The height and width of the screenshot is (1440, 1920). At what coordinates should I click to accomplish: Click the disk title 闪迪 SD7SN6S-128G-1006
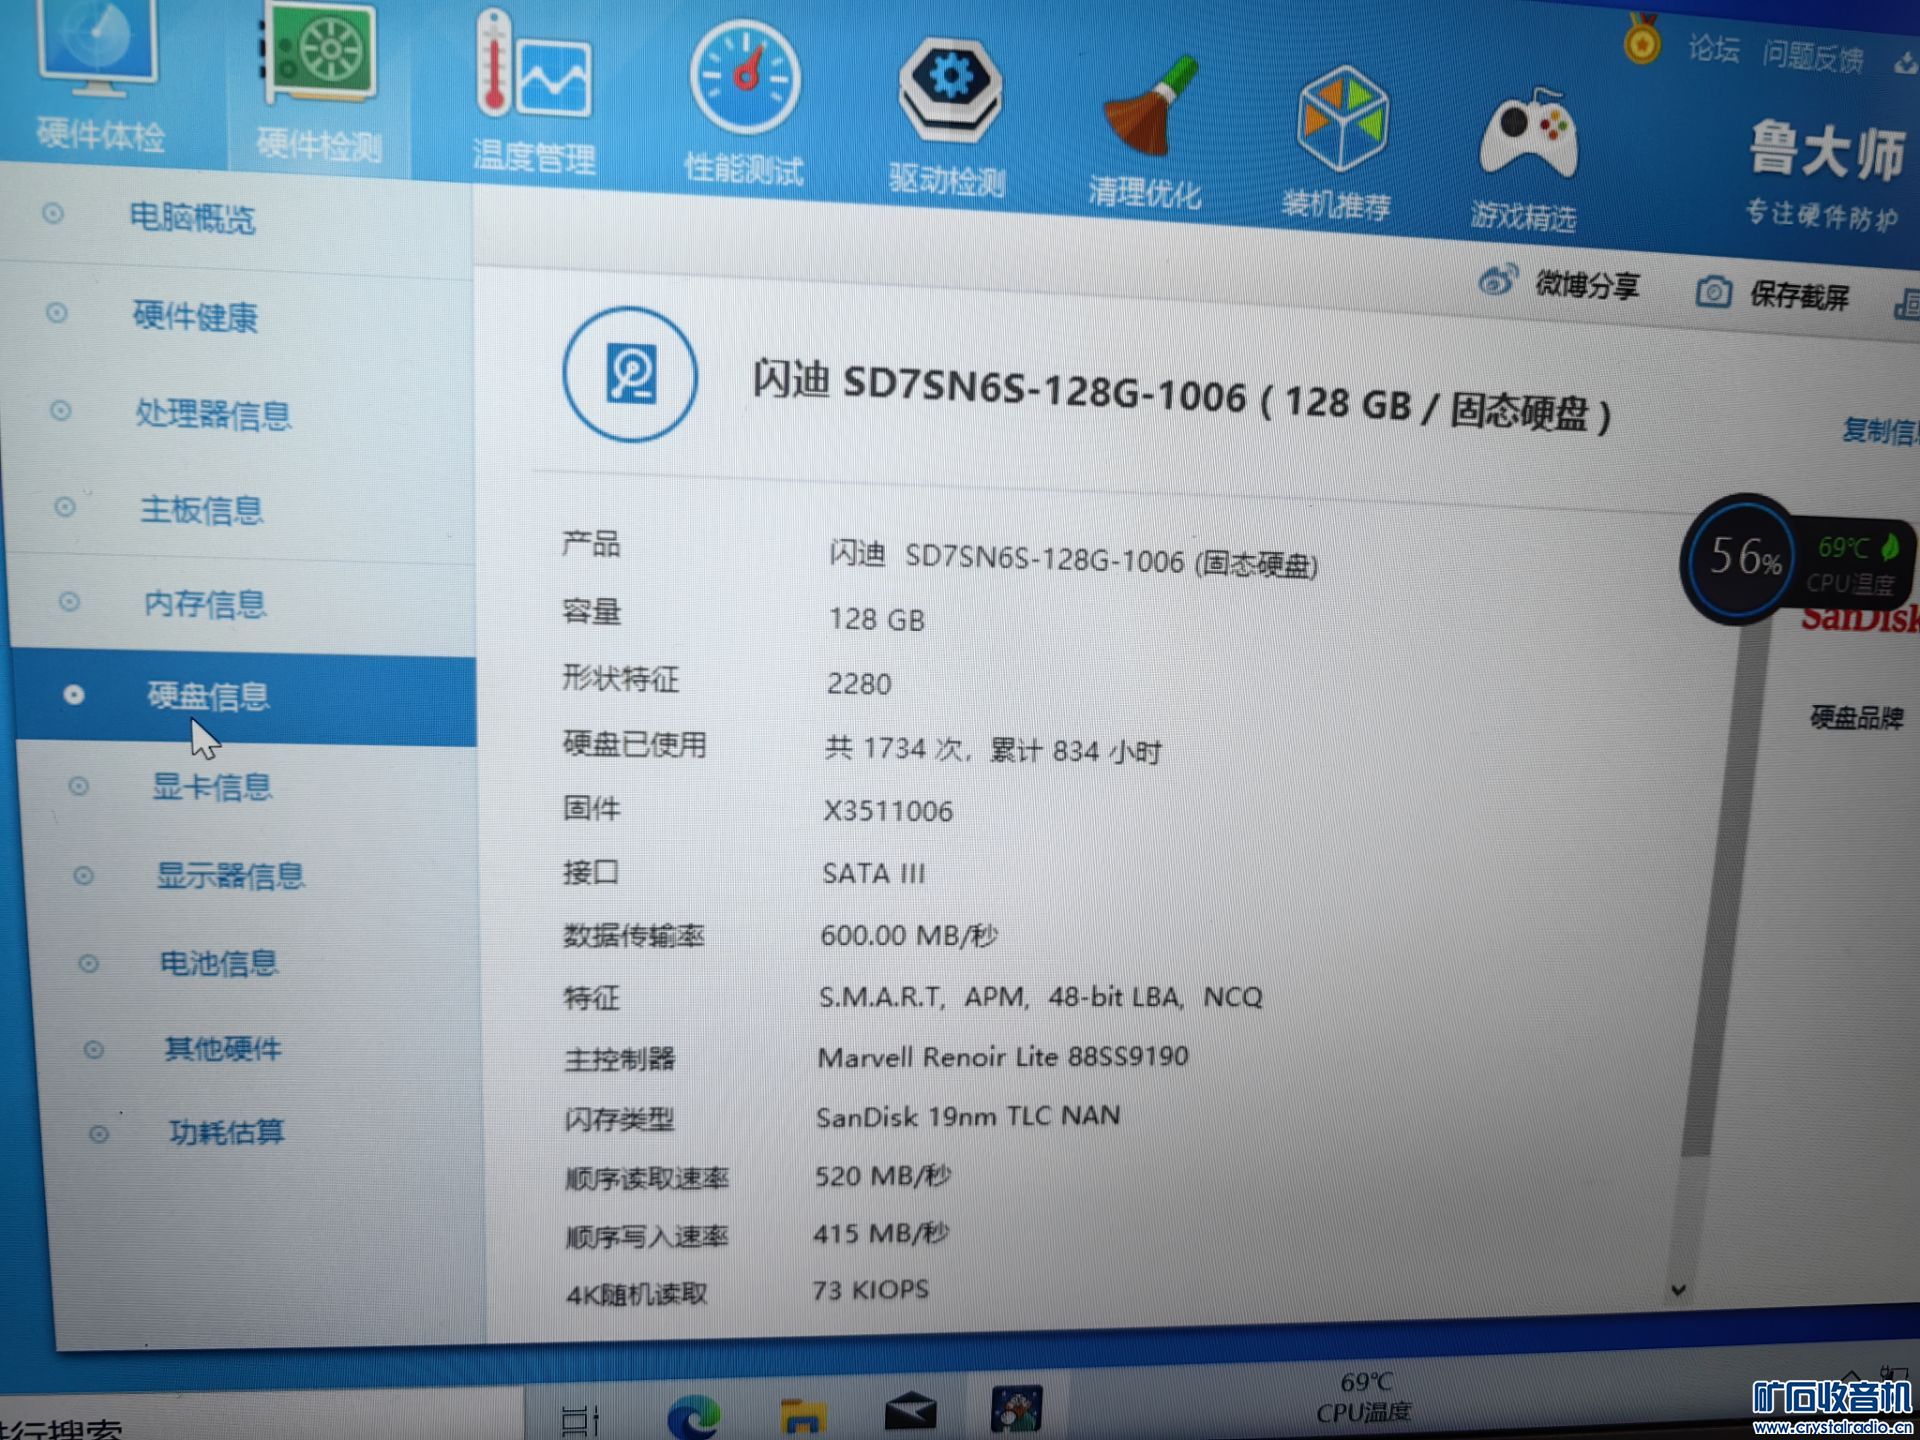coord(1180,398)
